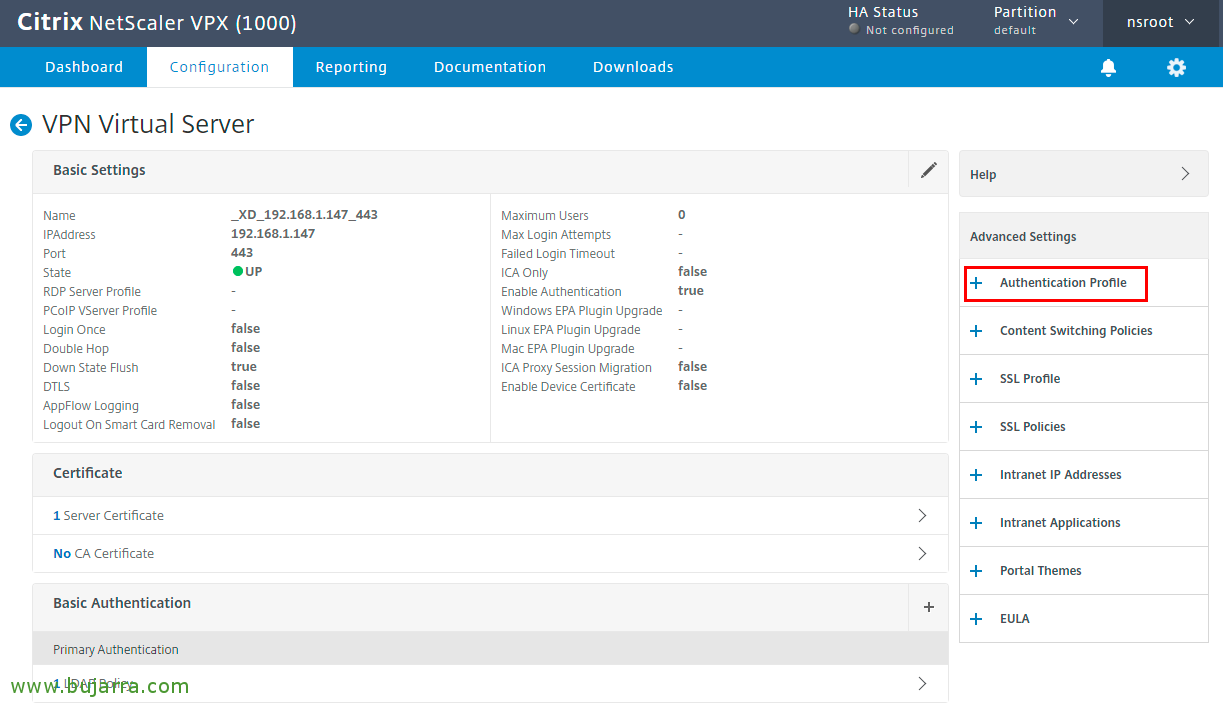Click the RDP Server Profile label
The width and height of the screenshot is (1223, 708).
[x=92, y=292]
